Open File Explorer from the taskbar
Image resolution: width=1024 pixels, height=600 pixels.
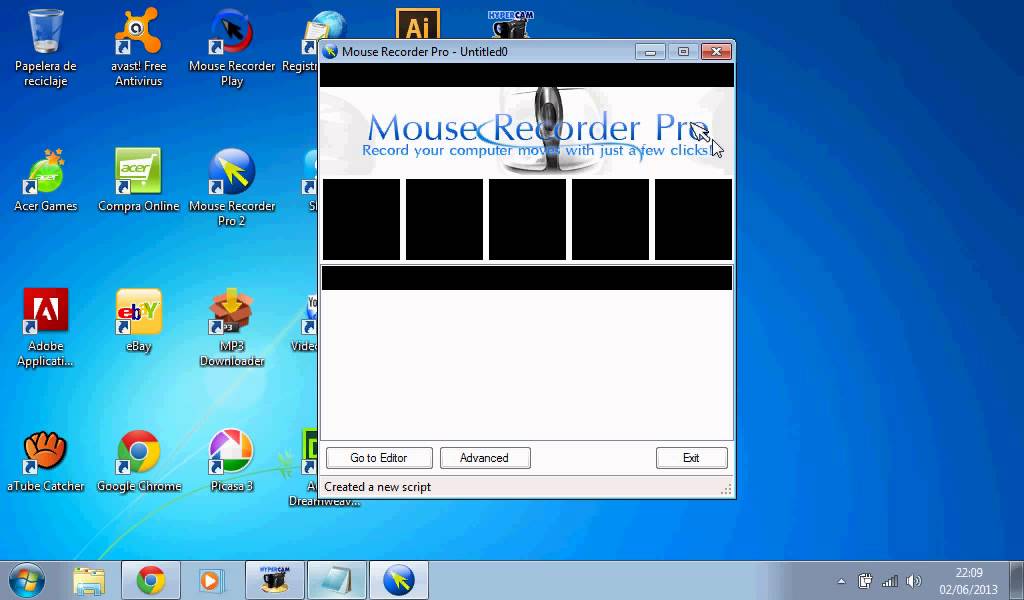point(89,580)
